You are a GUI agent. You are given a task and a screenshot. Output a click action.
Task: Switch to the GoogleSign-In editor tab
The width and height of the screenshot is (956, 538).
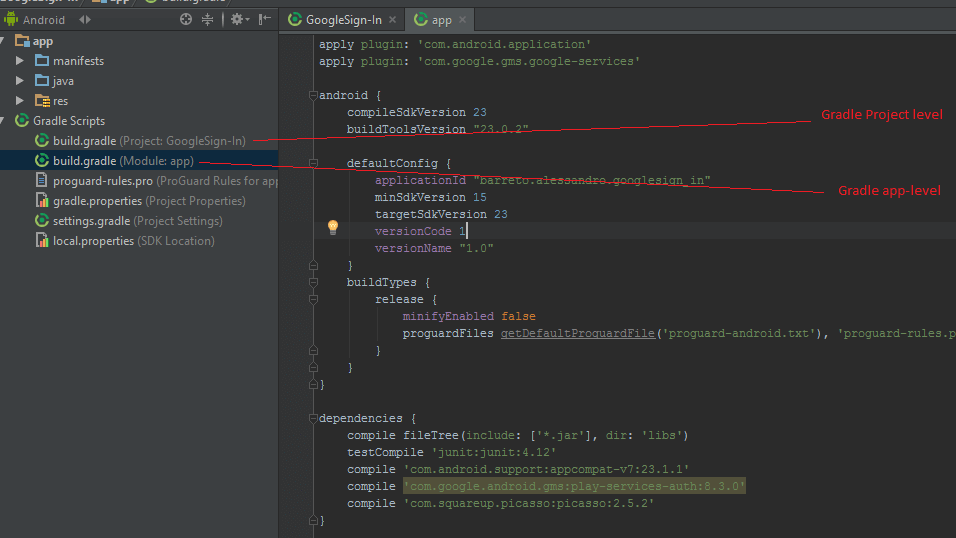(x=343, y=20)
